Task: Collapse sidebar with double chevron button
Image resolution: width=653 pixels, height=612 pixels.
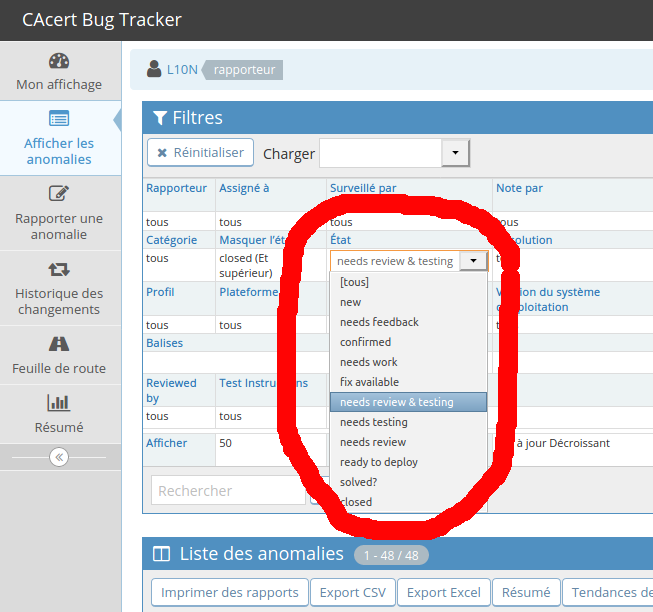Action: [x=59, y=457]
